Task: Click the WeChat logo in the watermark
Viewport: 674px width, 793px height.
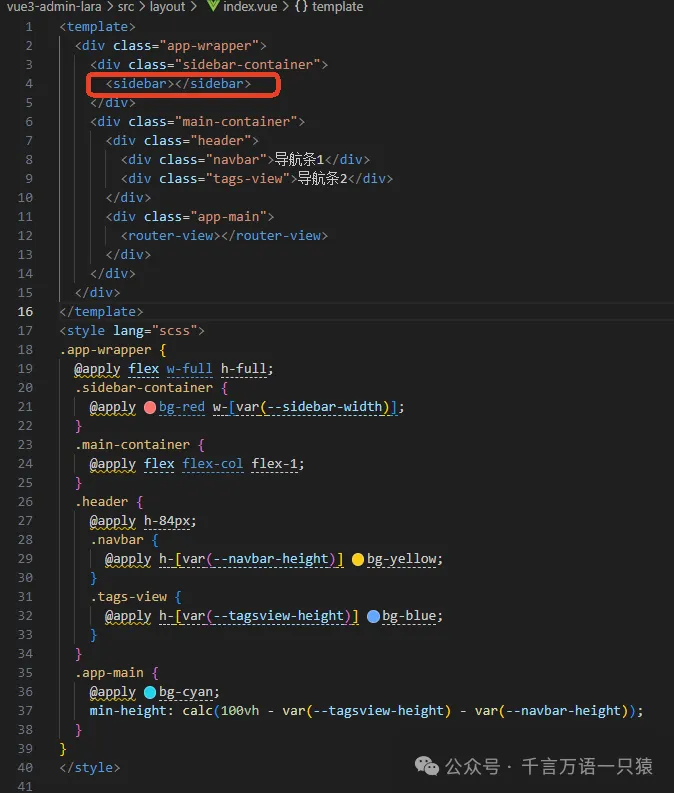Action: click(x=427, y=766)
